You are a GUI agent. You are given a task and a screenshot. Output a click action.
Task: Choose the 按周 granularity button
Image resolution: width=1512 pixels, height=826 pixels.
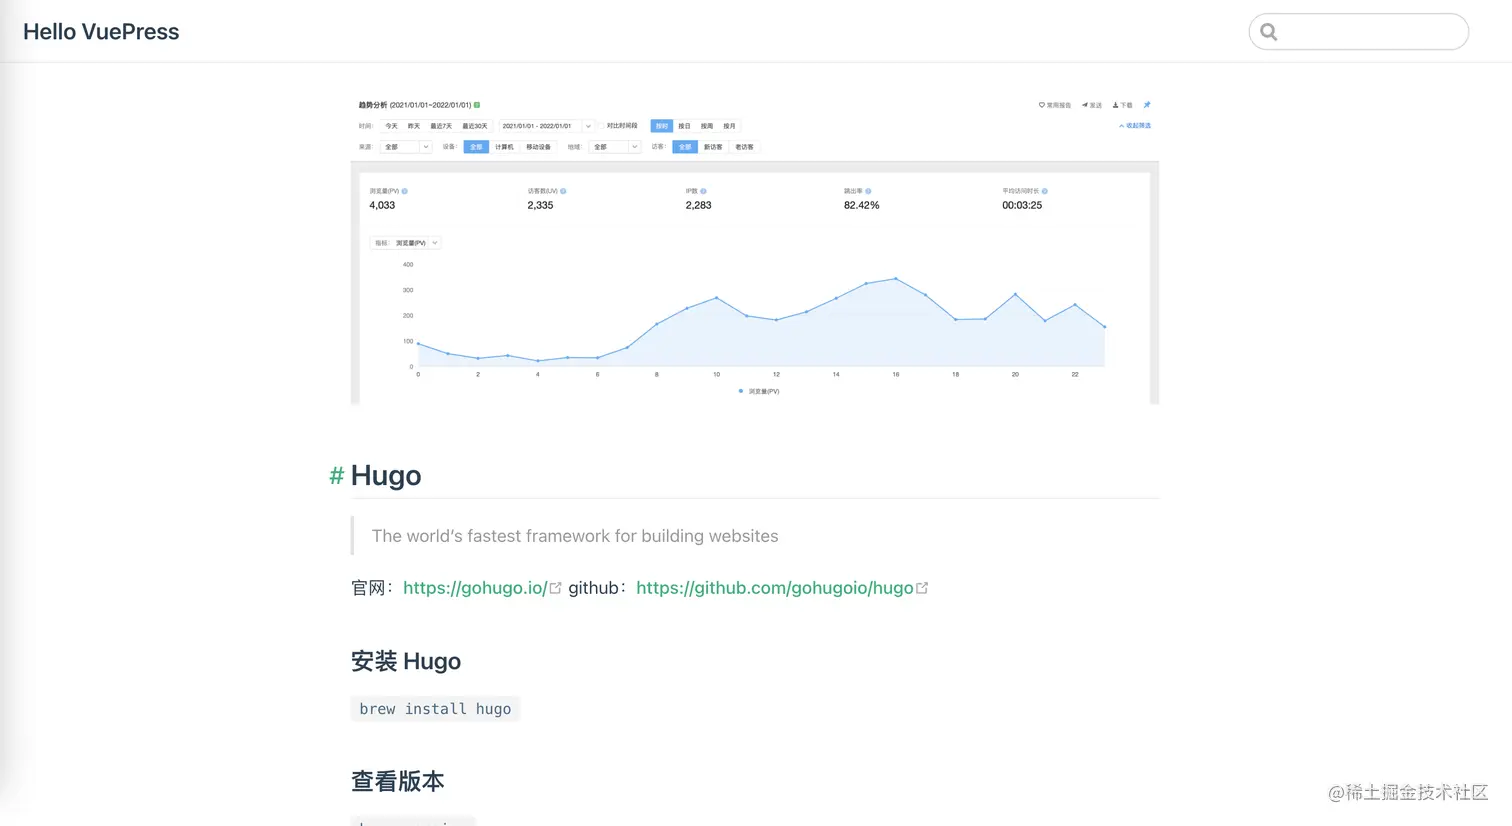[x=707, y=126]
